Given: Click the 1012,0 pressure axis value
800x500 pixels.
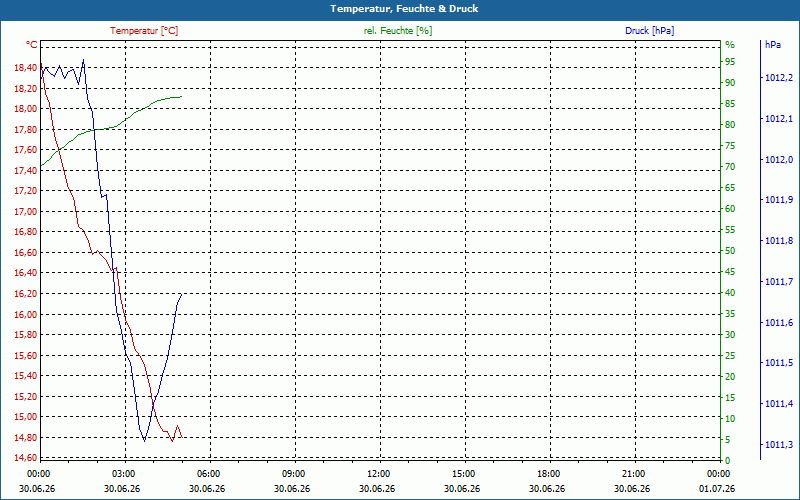Looking at the screenshot, I should tap(779, 160).
